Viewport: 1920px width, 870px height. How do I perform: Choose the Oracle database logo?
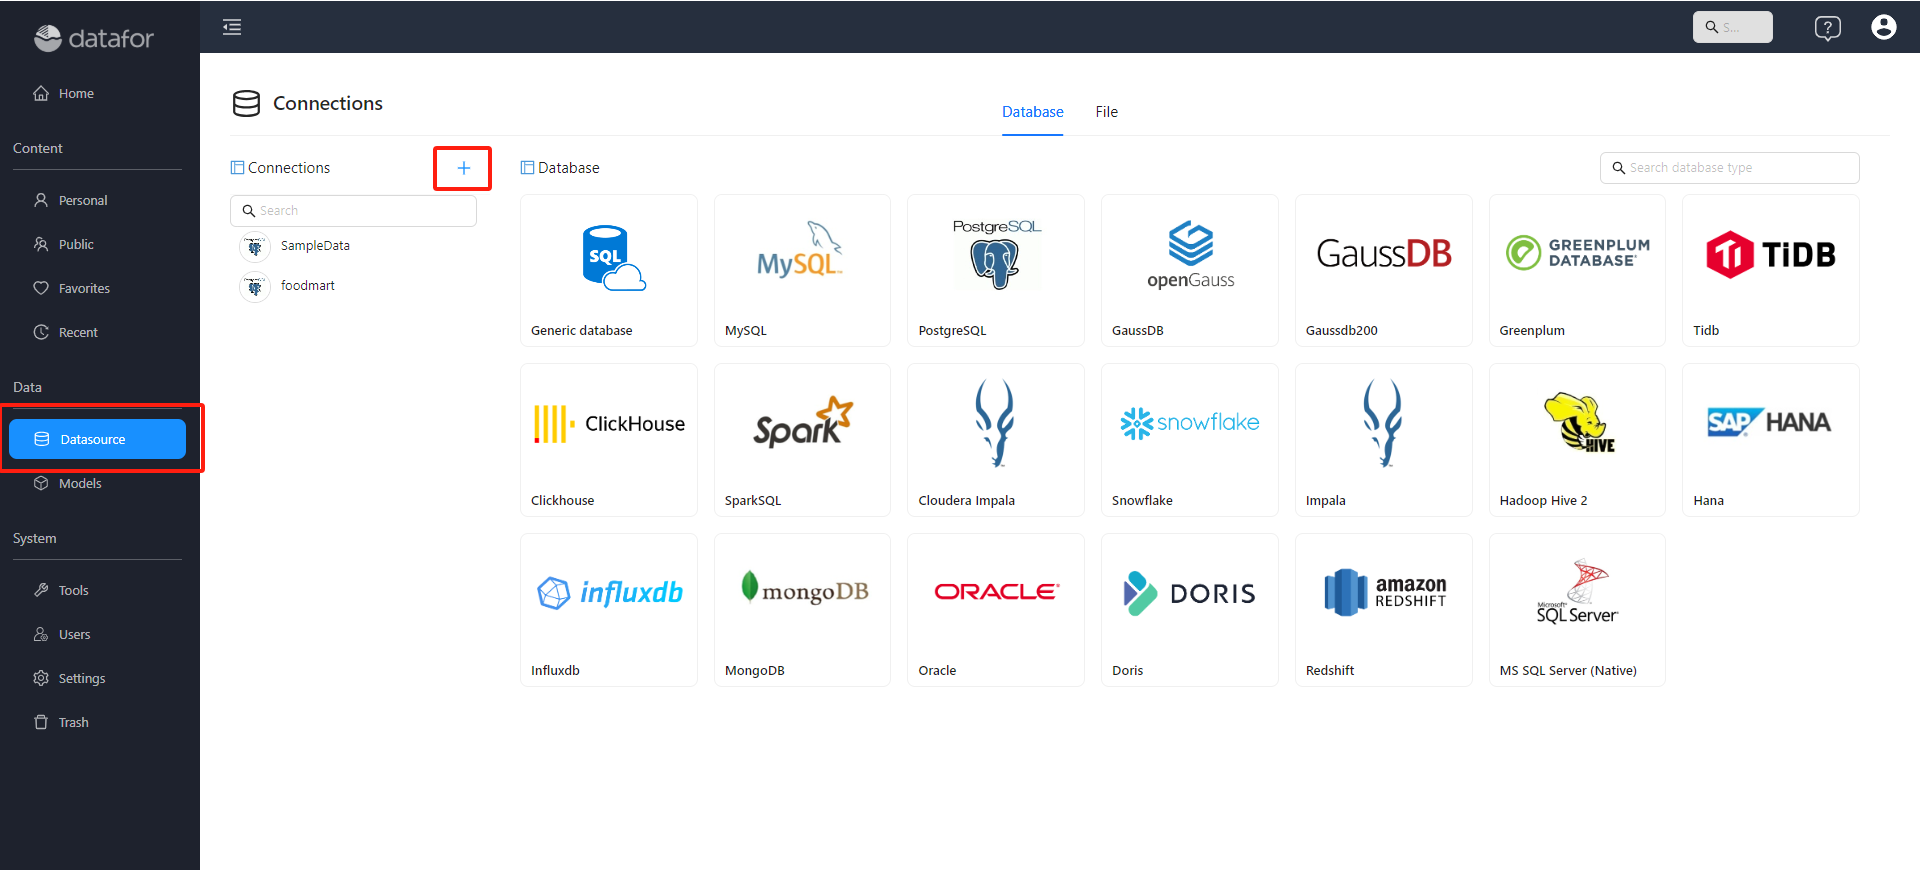point(995,592)
